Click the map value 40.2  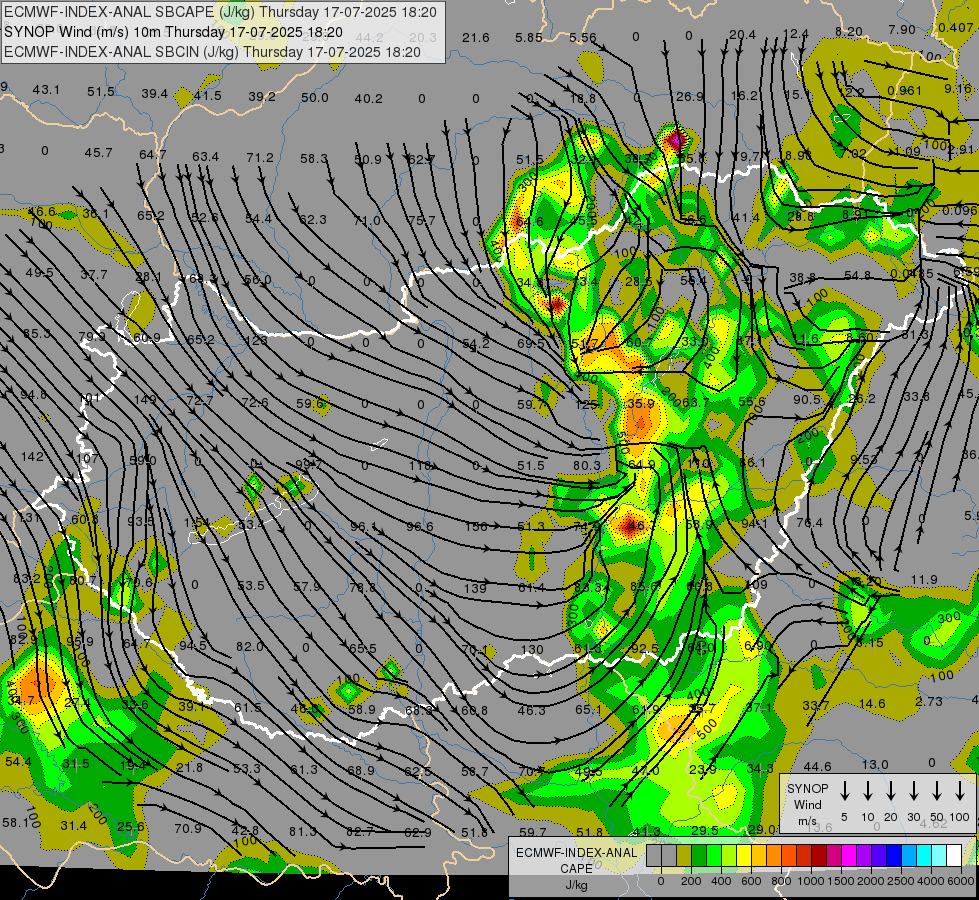[x=368, y=98]
